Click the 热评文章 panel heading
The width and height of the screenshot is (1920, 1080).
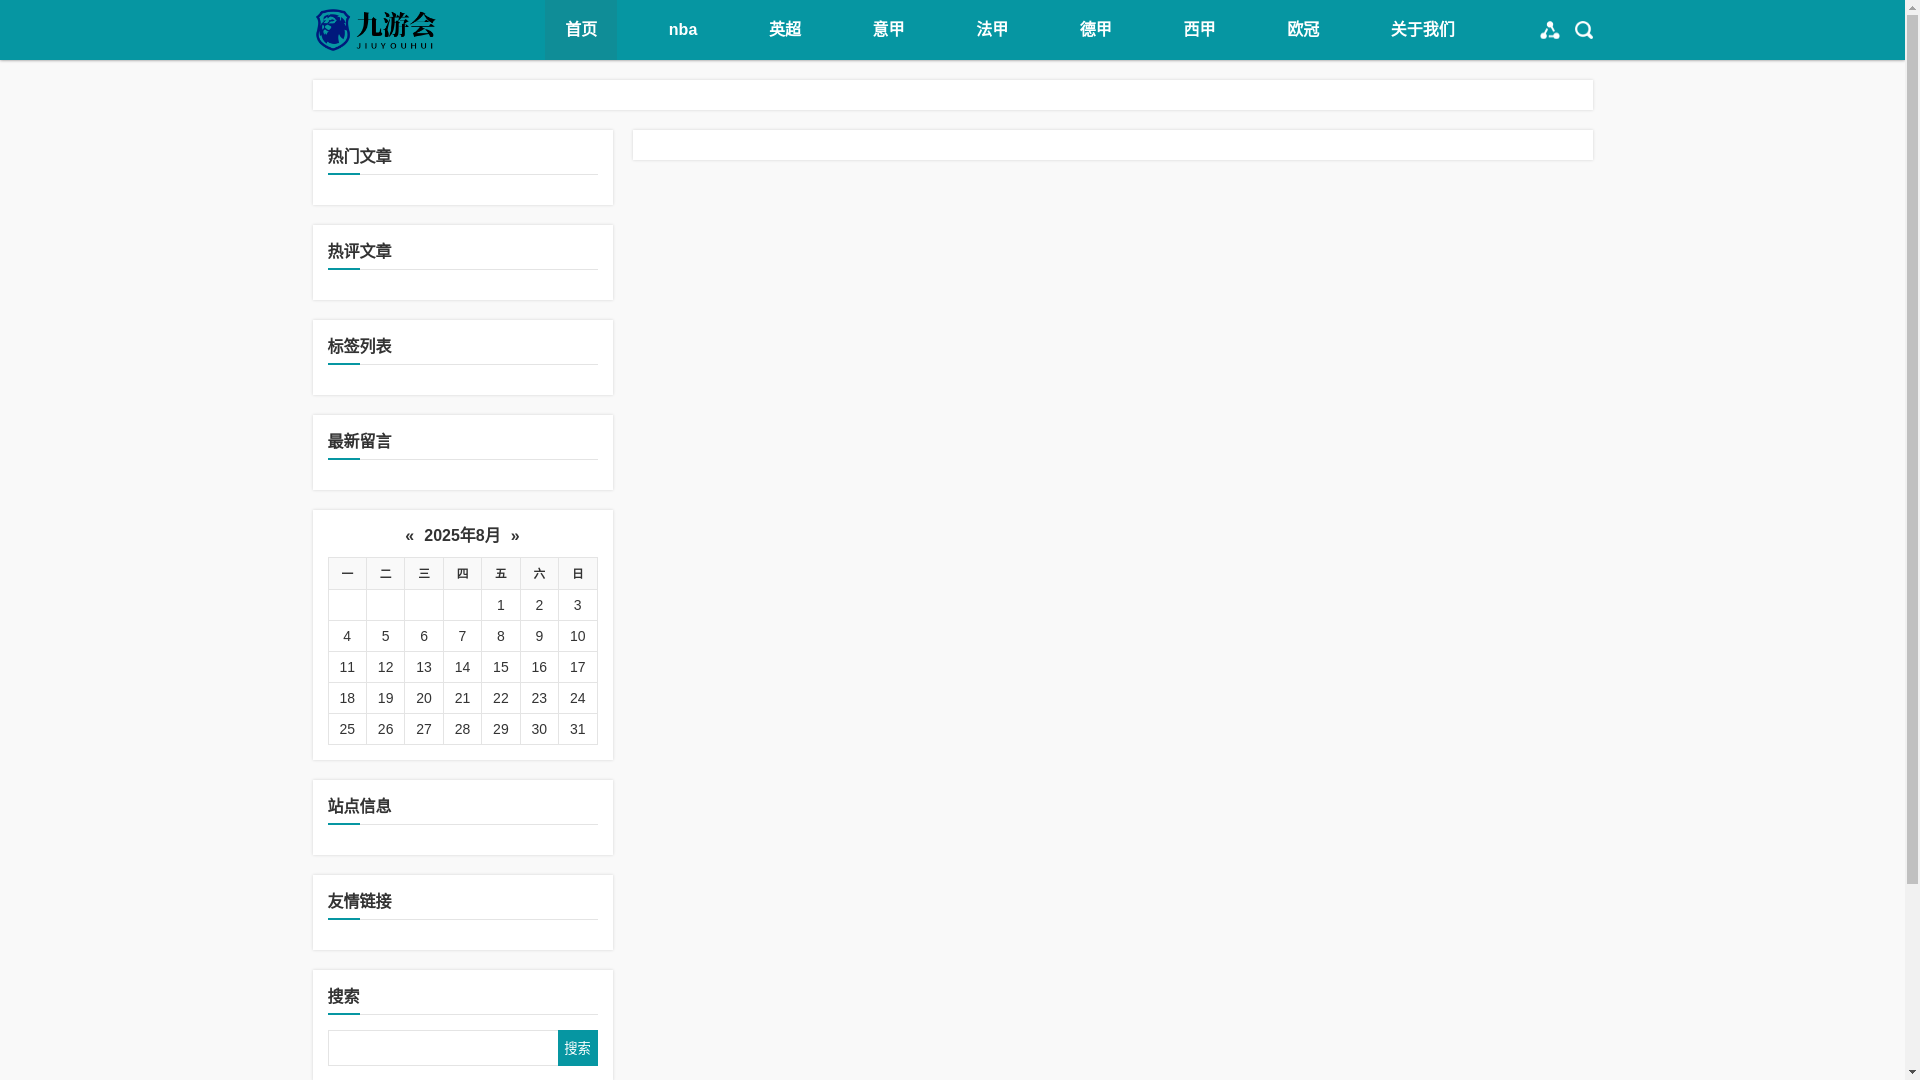(x=360, y=251)
